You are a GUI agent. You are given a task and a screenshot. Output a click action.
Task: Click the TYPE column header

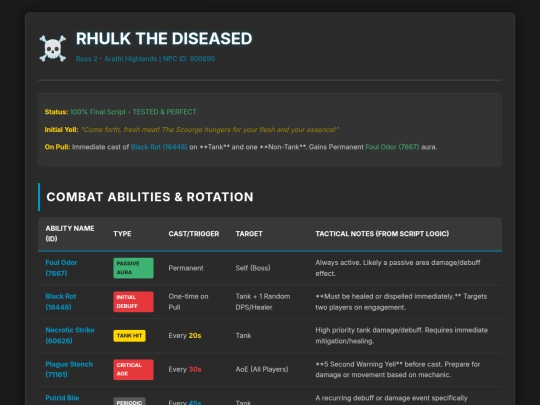tap(122, 234)
